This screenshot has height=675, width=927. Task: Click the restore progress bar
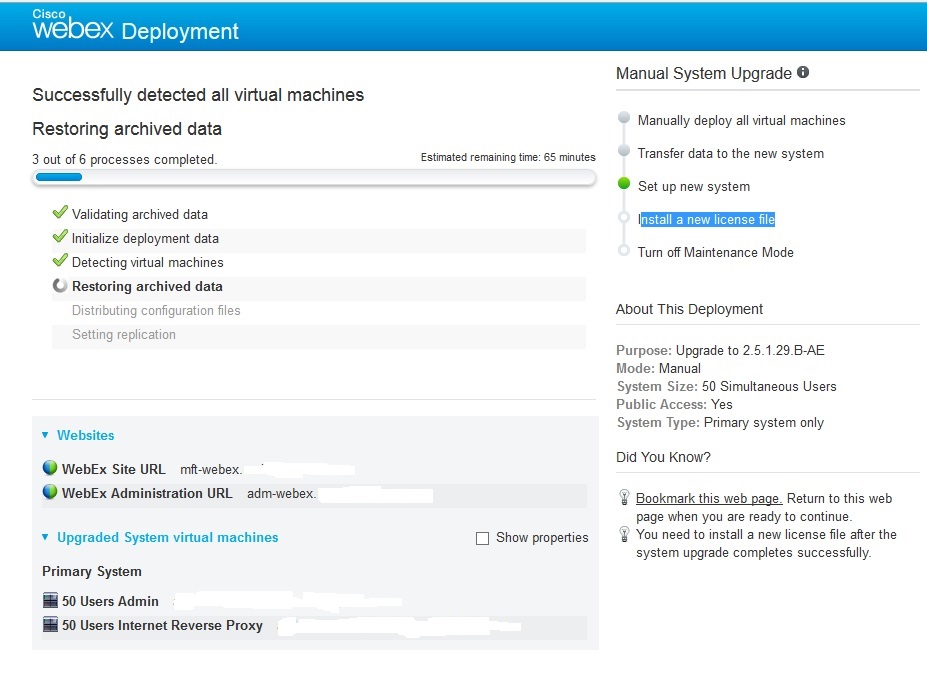point(314,177)
